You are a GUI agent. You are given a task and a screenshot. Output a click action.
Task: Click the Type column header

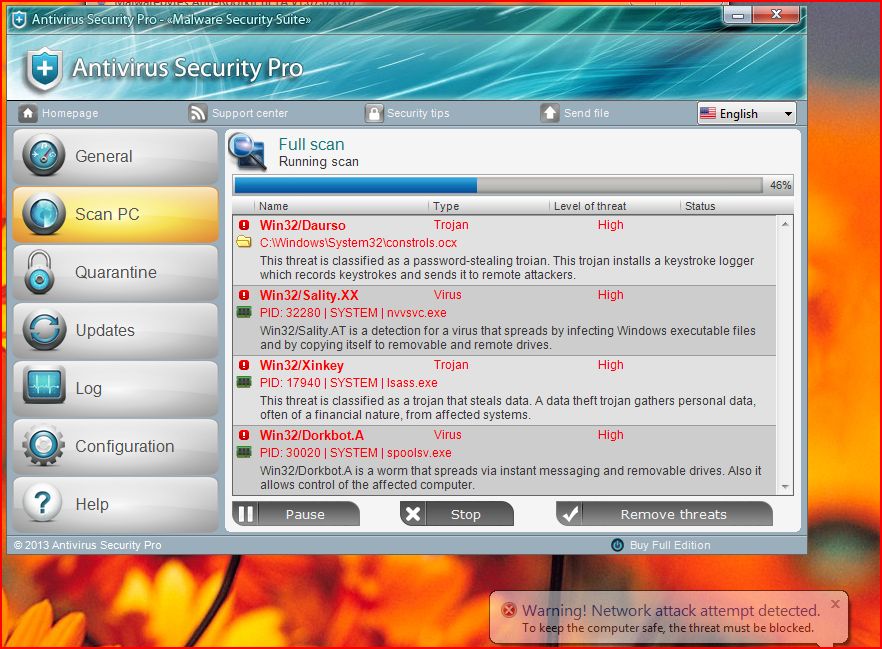pyautogui.click(x=446, y=206)
